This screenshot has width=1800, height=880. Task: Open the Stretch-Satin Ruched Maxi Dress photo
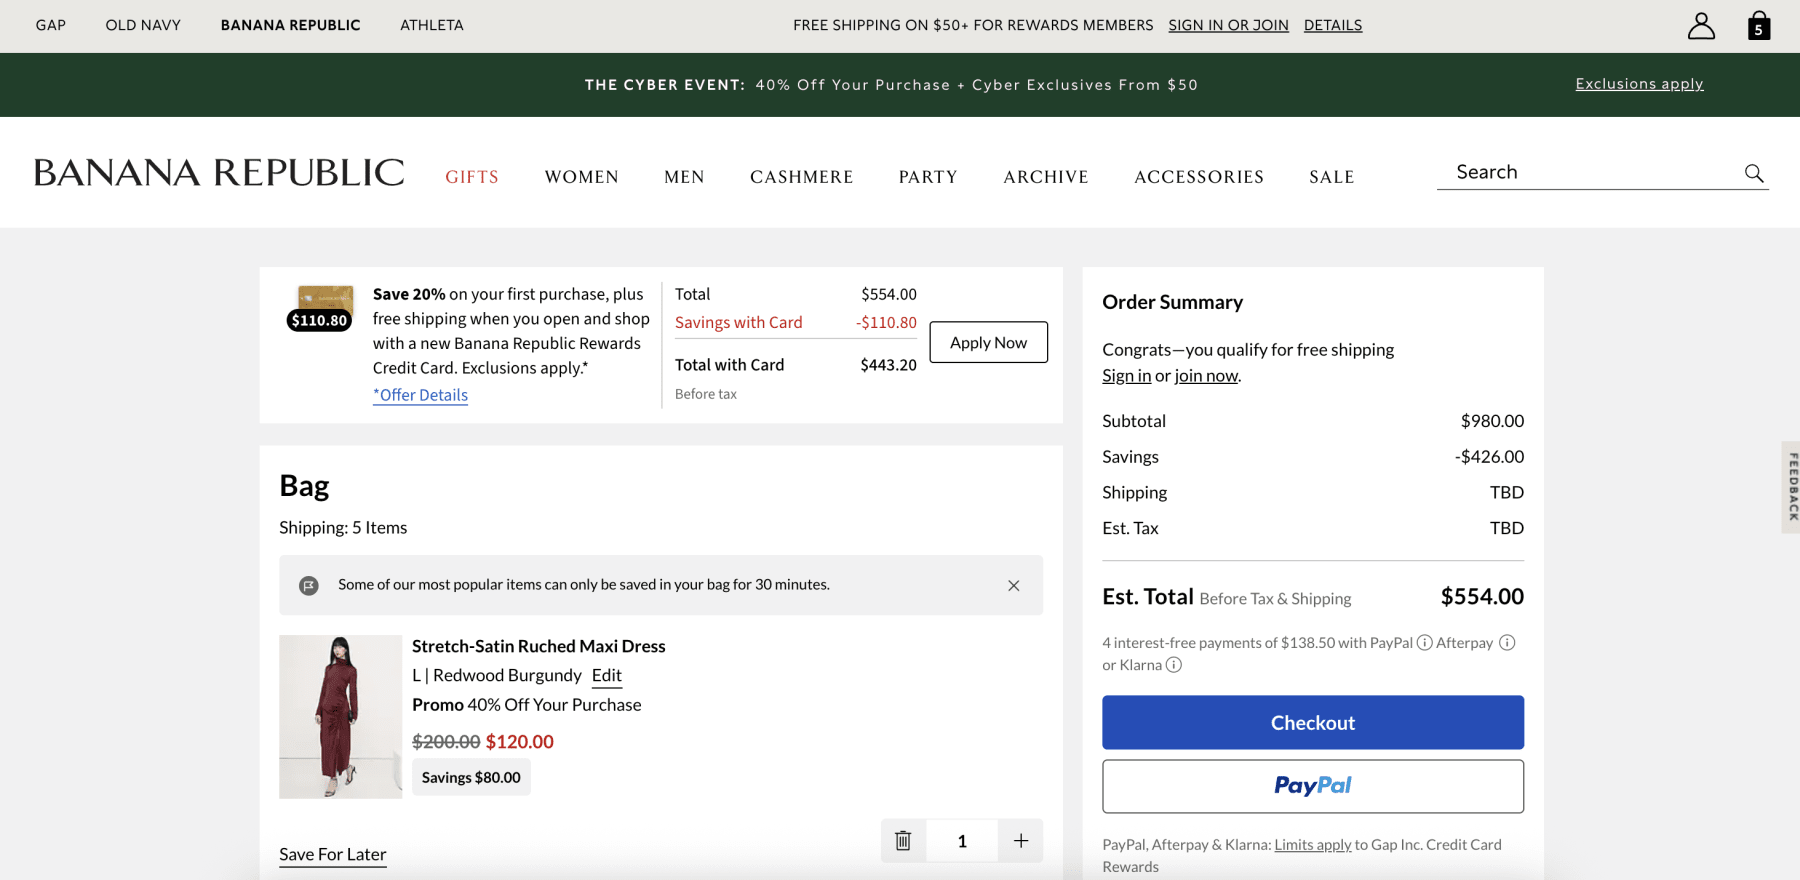click(340, 716)
